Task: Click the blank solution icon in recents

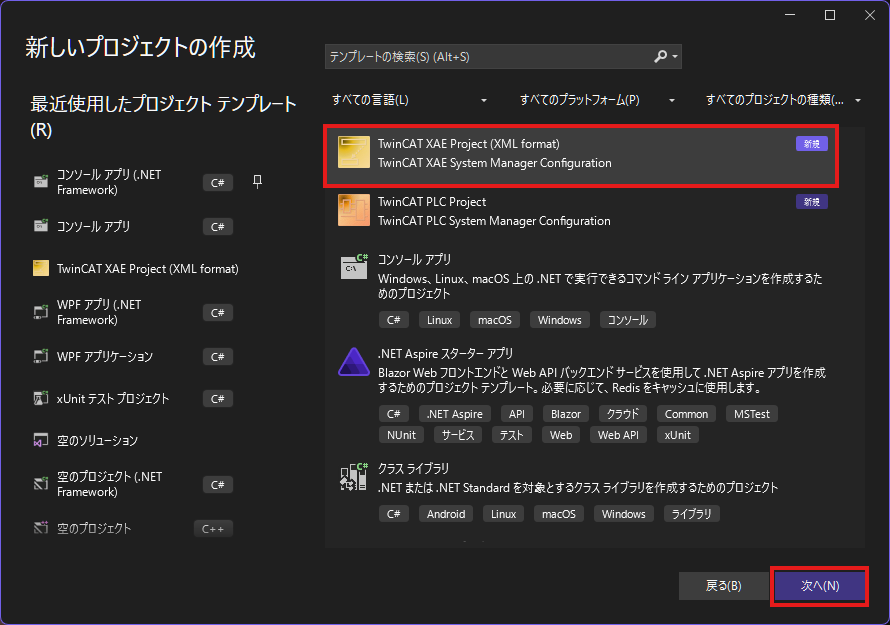Action: coord(41,440)
